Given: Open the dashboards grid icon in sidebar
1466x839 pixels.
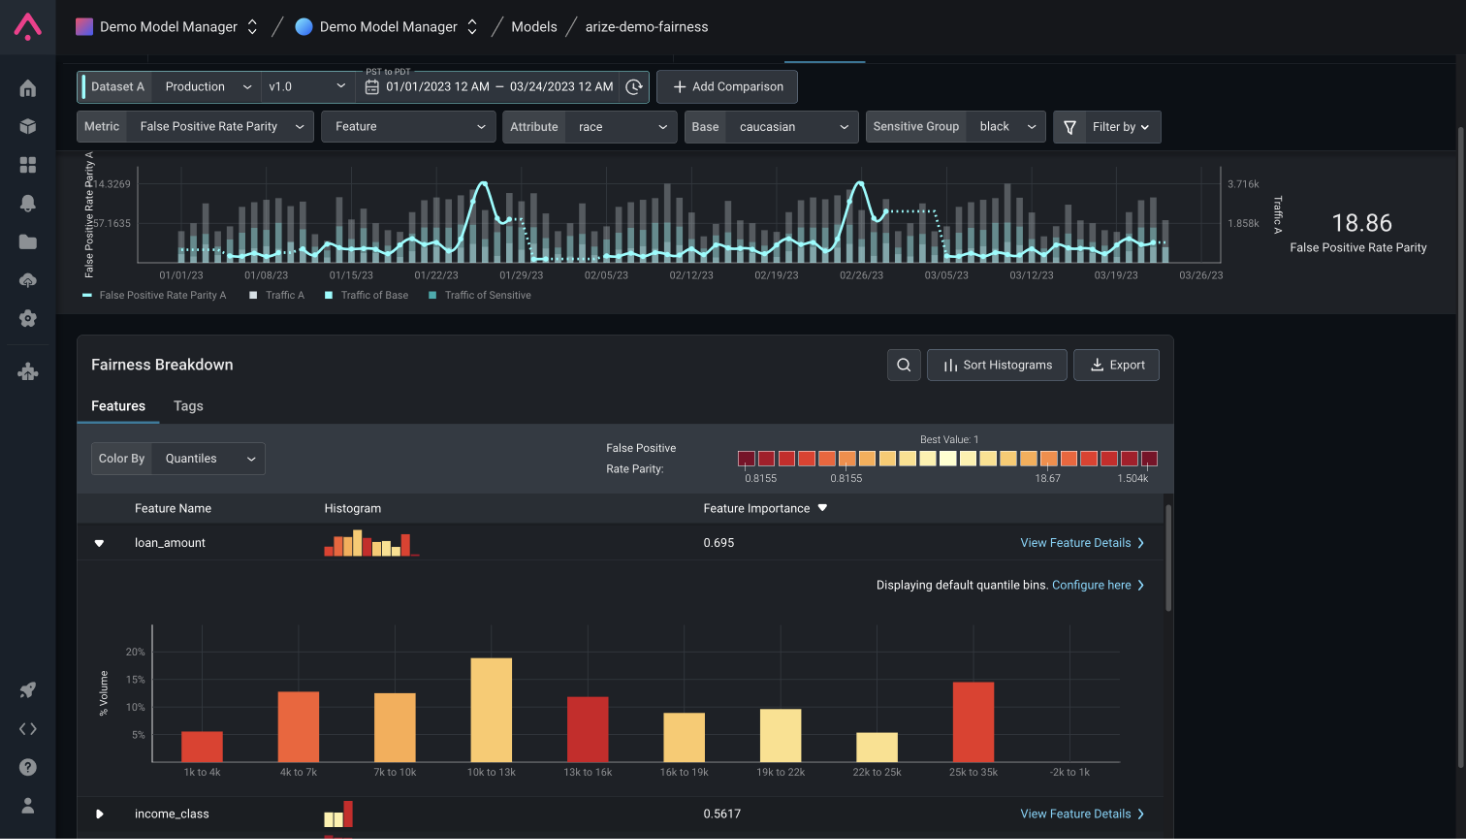Looking at the screenshot, I should tap(28, 164).
